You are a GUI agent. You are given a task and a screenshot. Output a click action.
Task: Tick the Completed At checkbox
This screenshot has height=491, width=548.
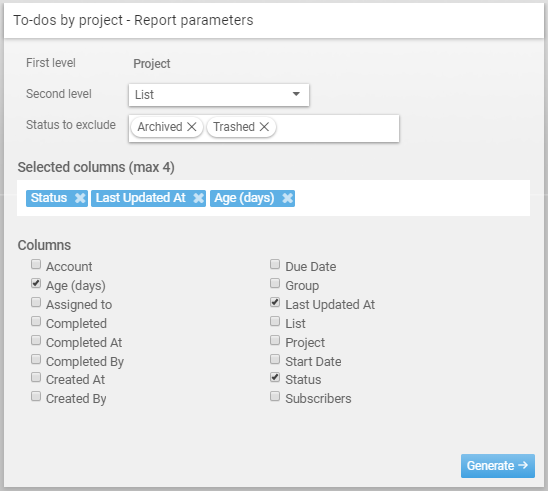tap(36, 340)
